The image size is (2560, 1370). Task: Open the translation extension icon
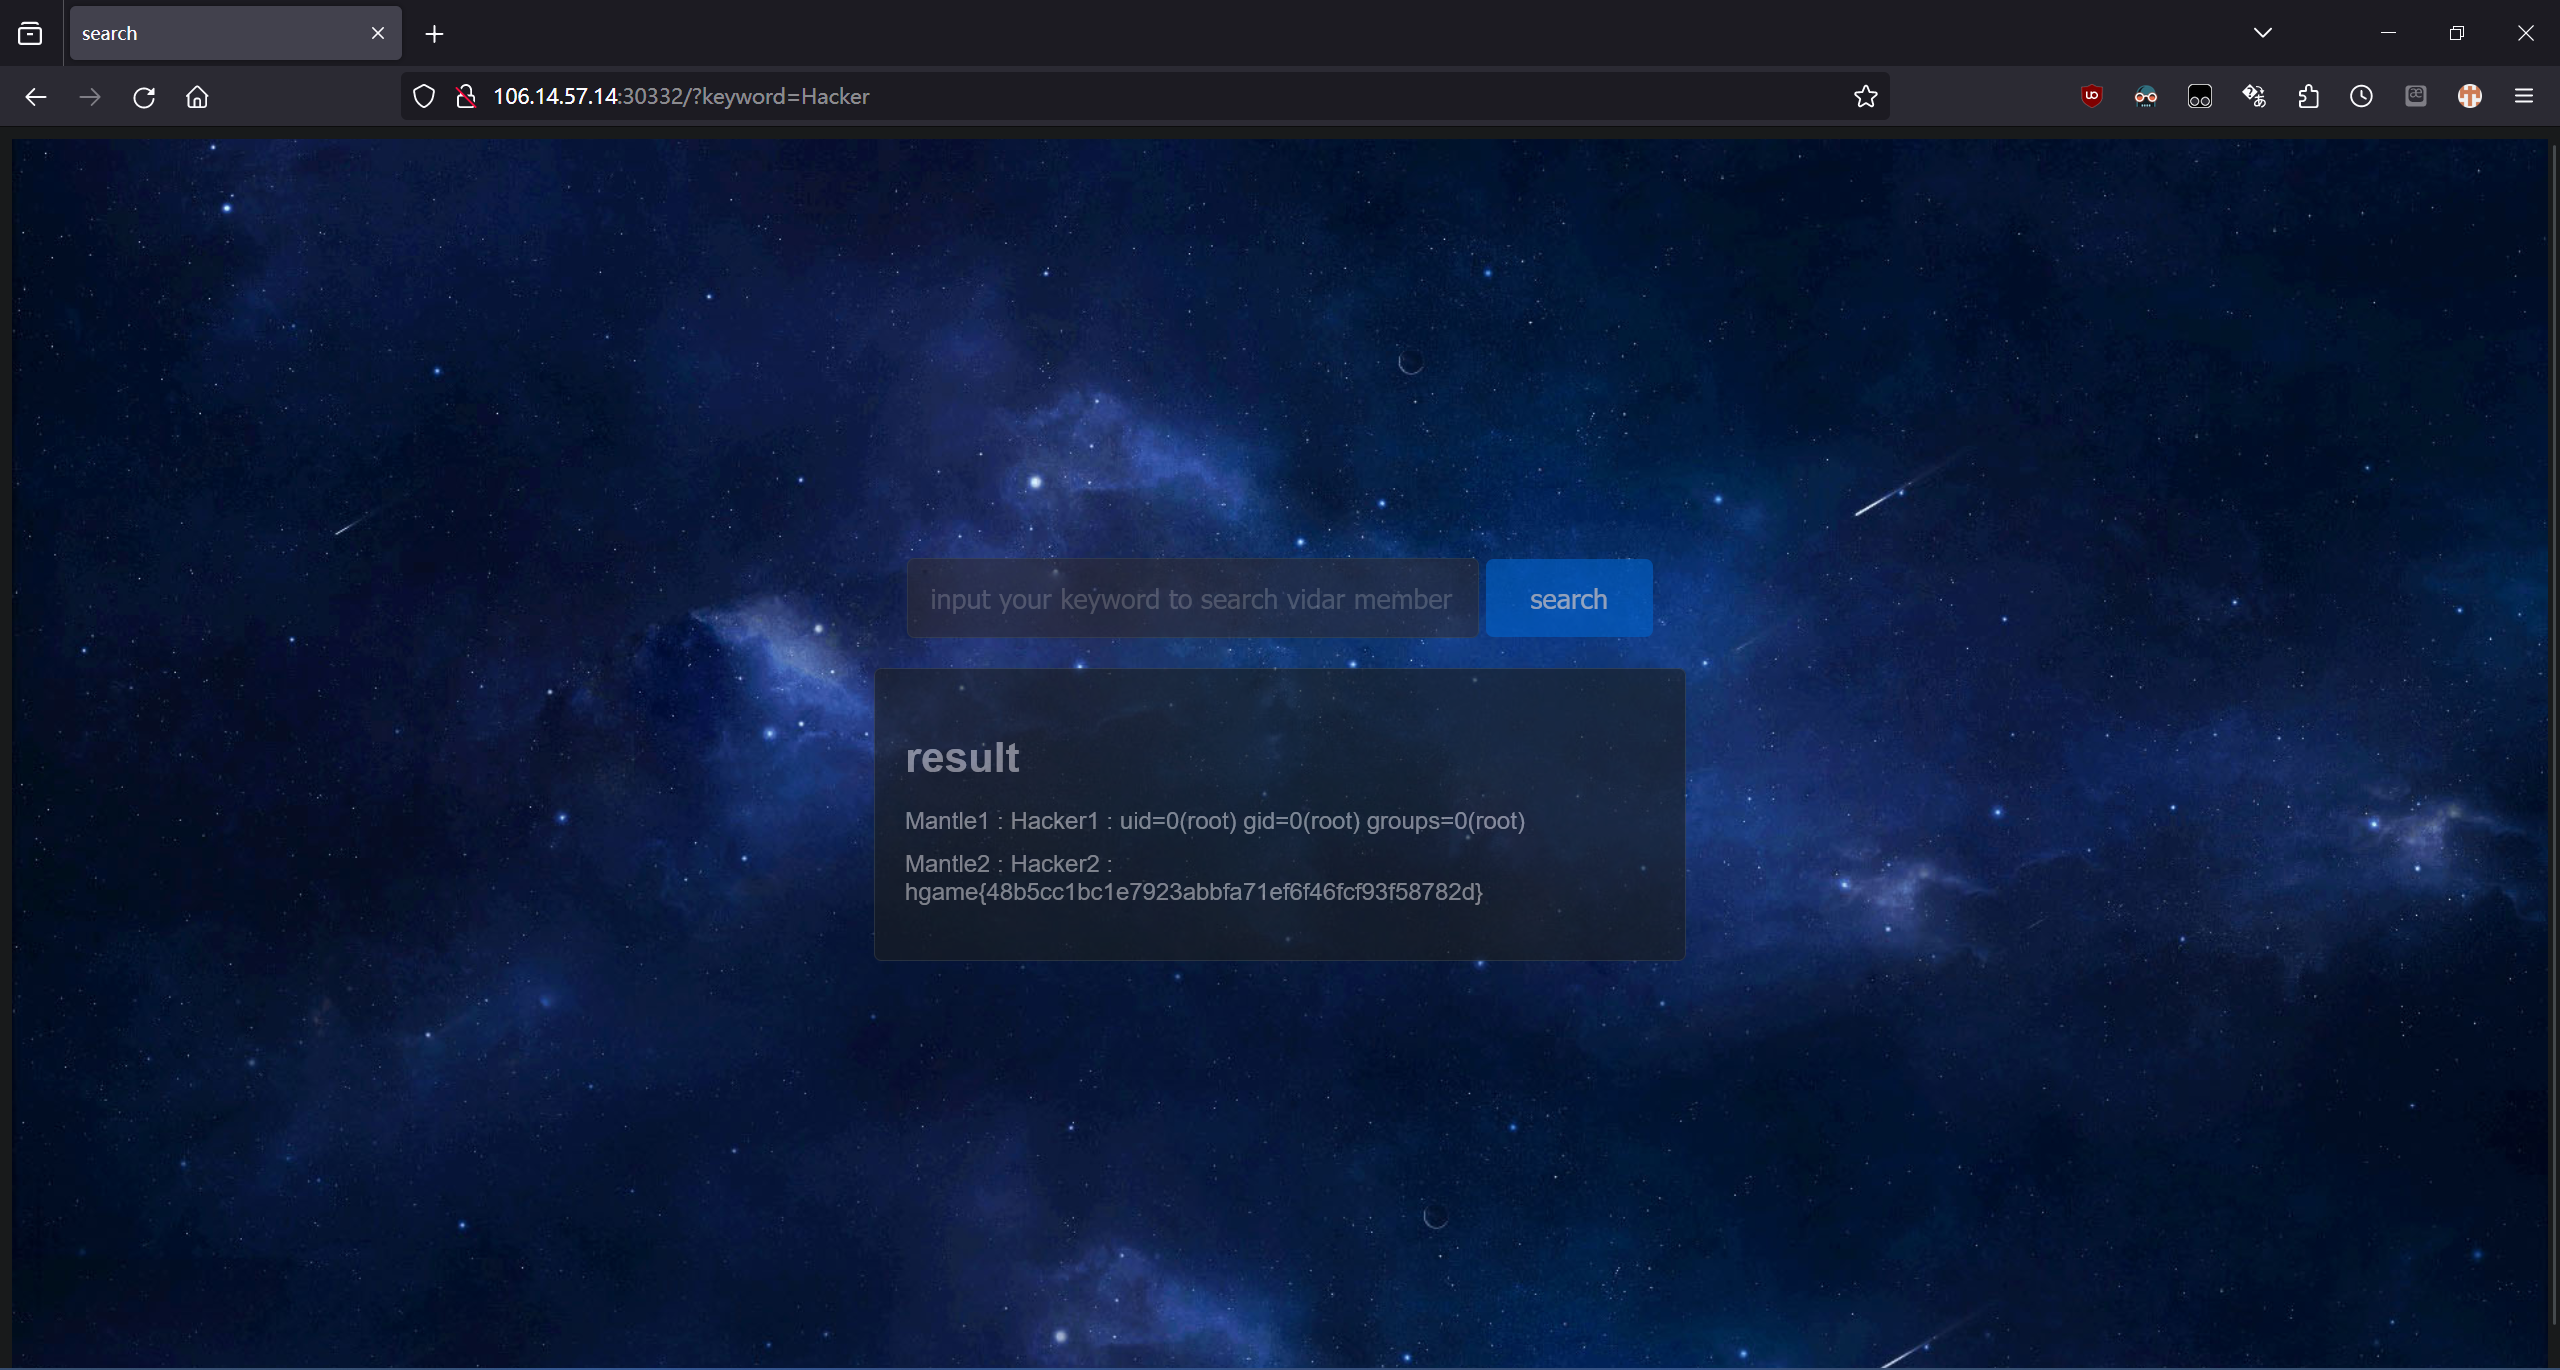coord(2253,96)
